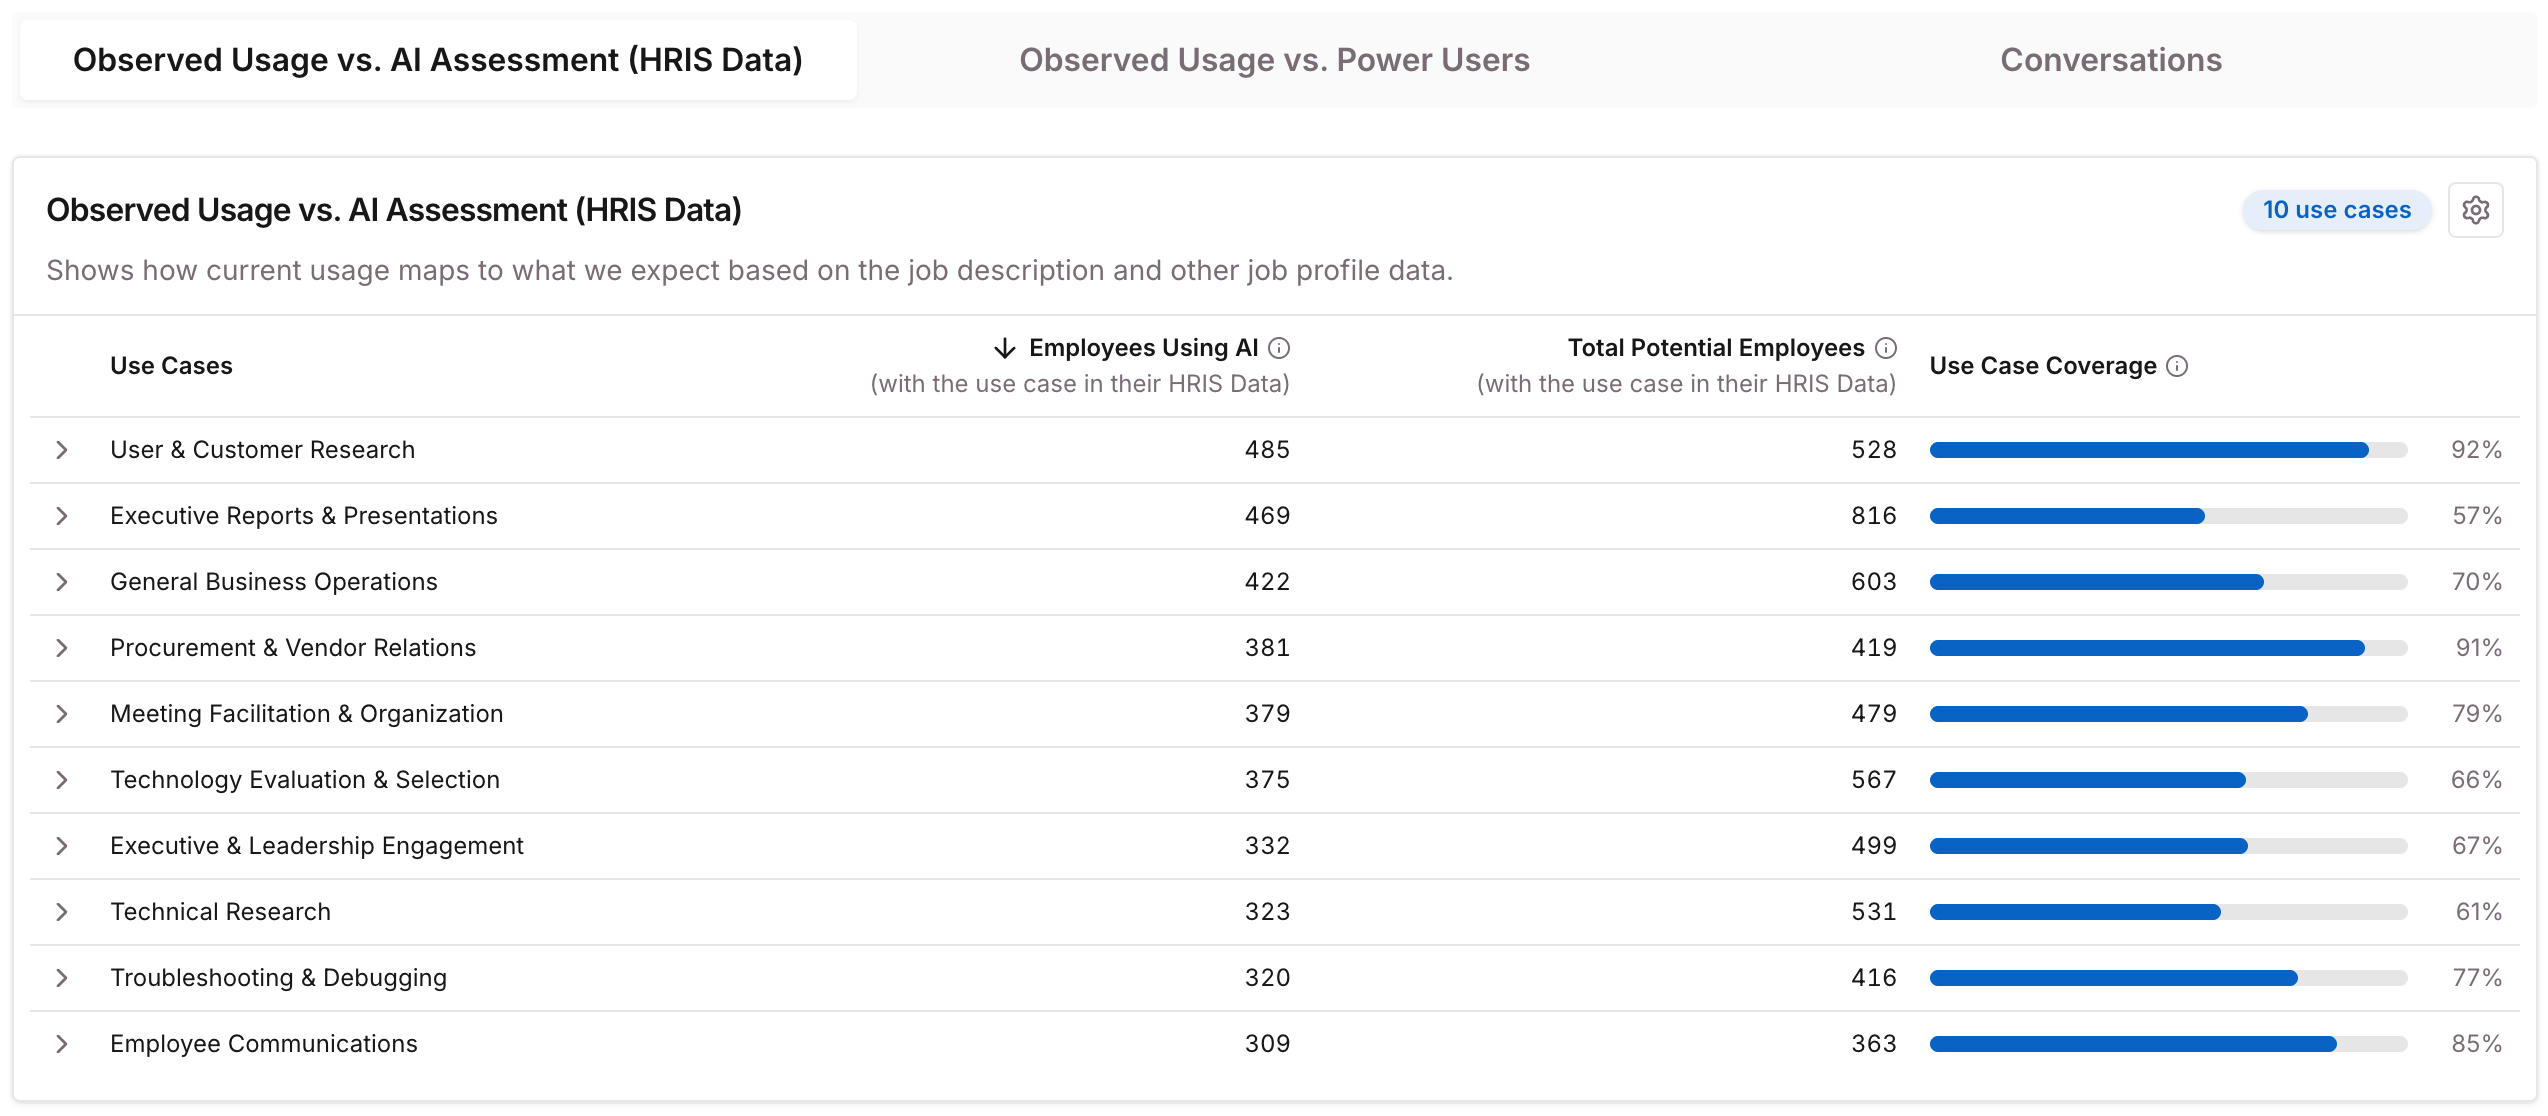The height and width of the screenshot is (1116, 2548).
Task: Click the 816 total potential employees value
Action: point(1874,516)
